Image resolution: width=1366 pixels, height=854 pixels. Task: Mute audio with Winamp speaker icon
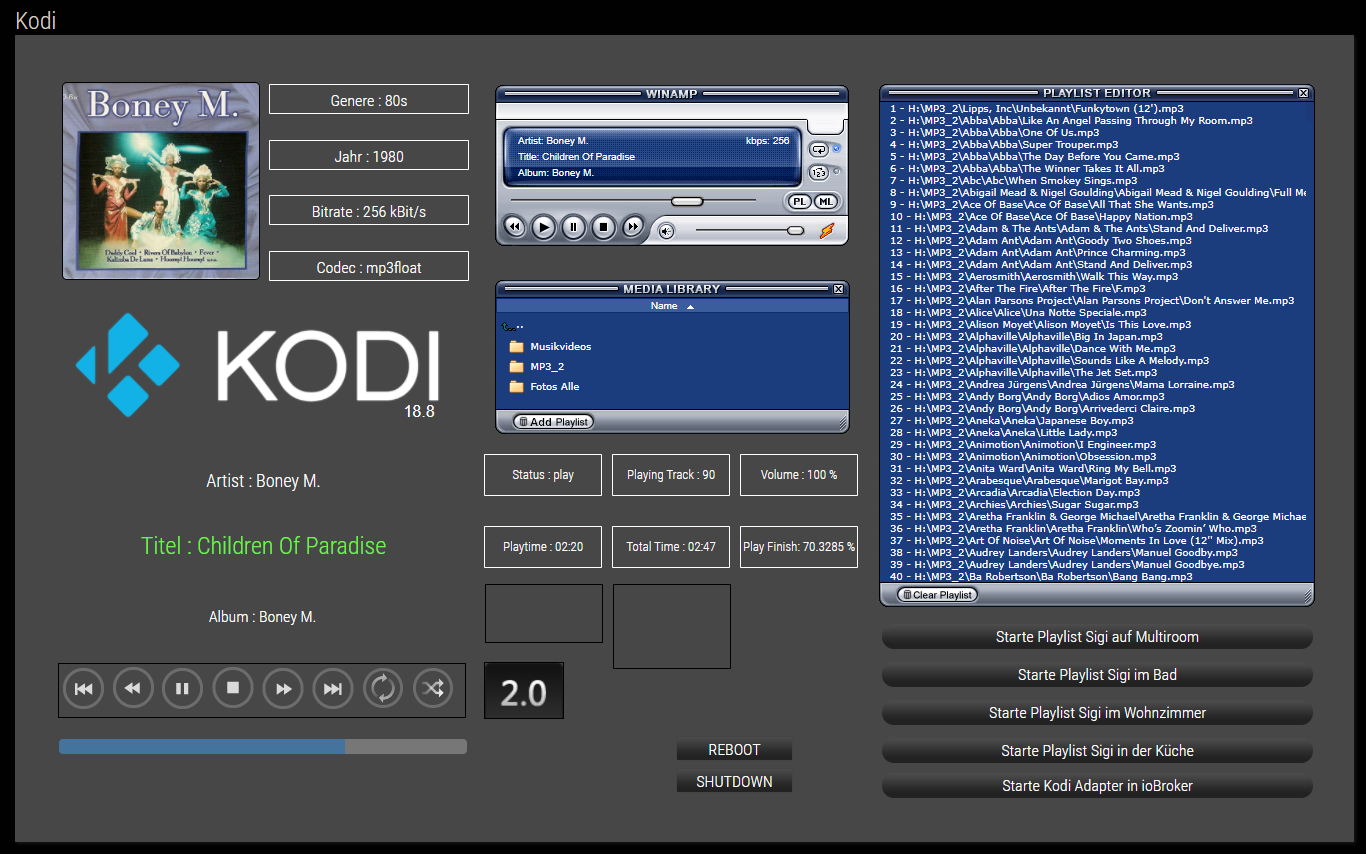(x=666, y=231)
